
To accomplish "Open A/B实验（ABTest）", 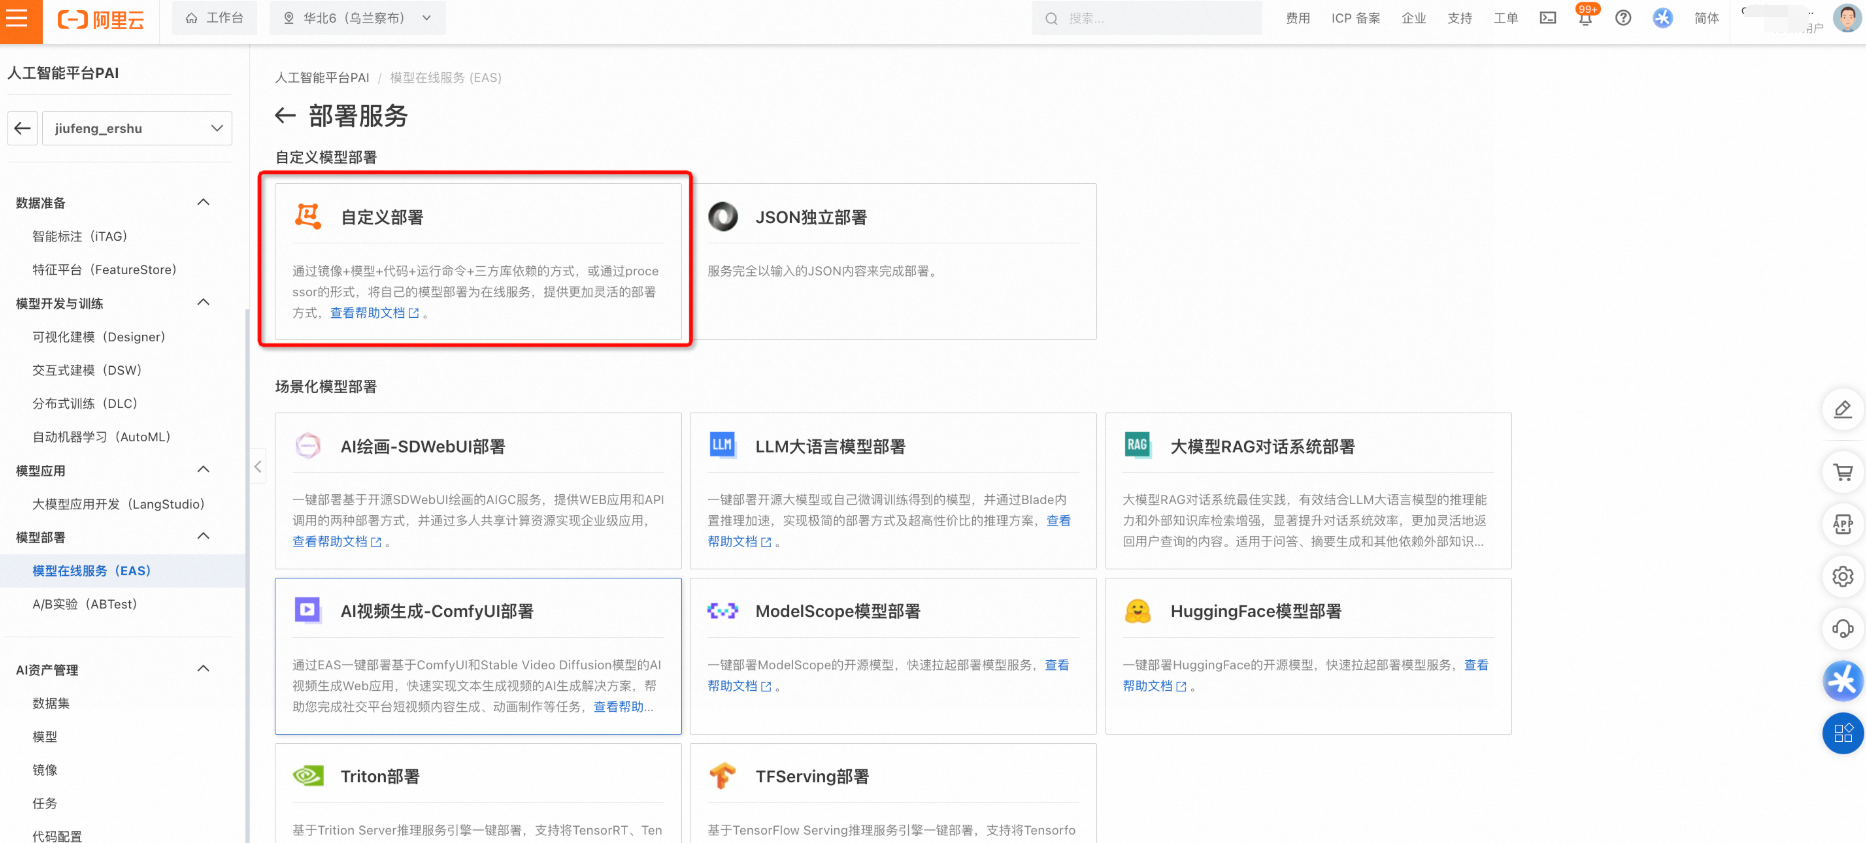I will click(85, 604).
